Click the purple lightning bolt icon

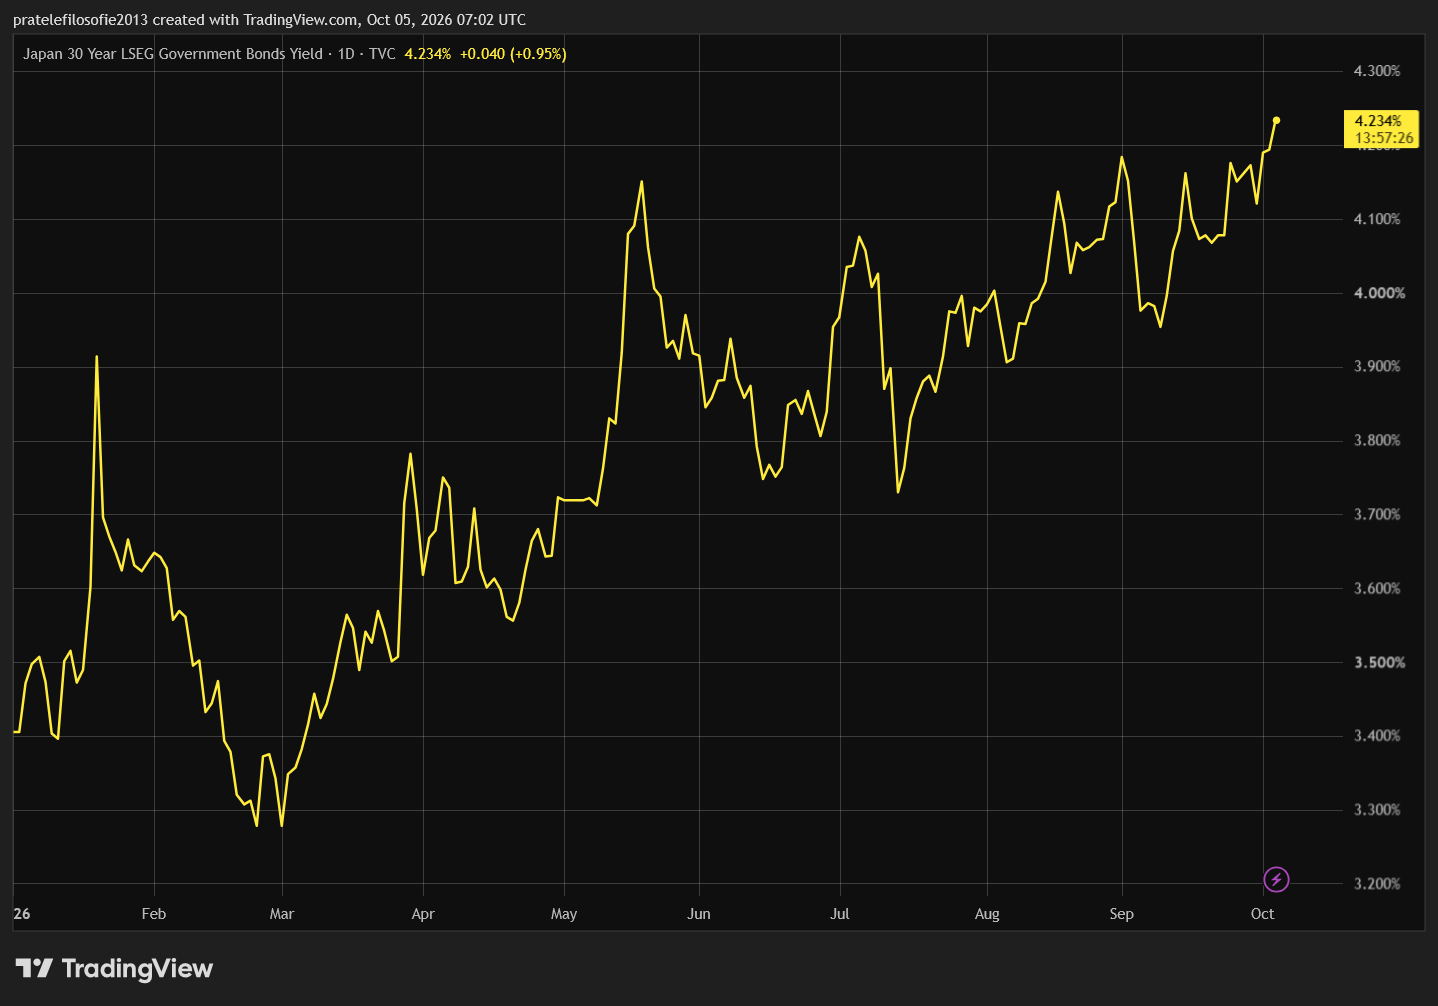(x=1276, y=880)
